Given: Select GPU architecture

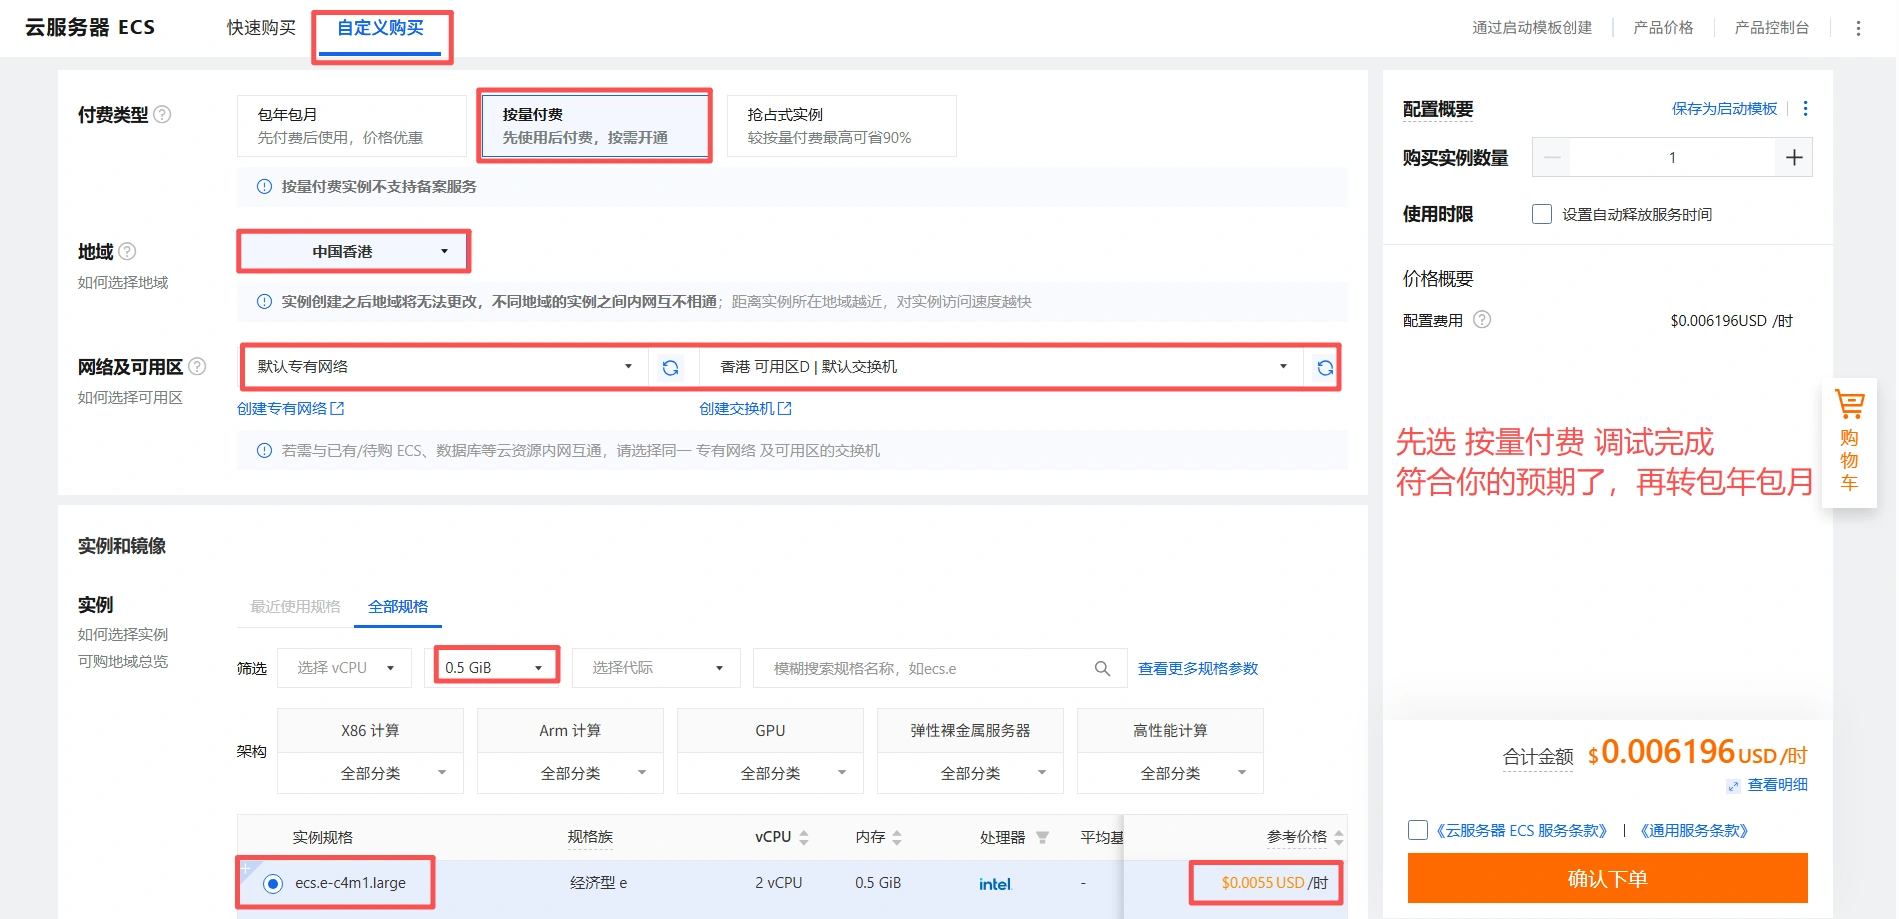Looking at the screenshot, I should click(770, 731).
